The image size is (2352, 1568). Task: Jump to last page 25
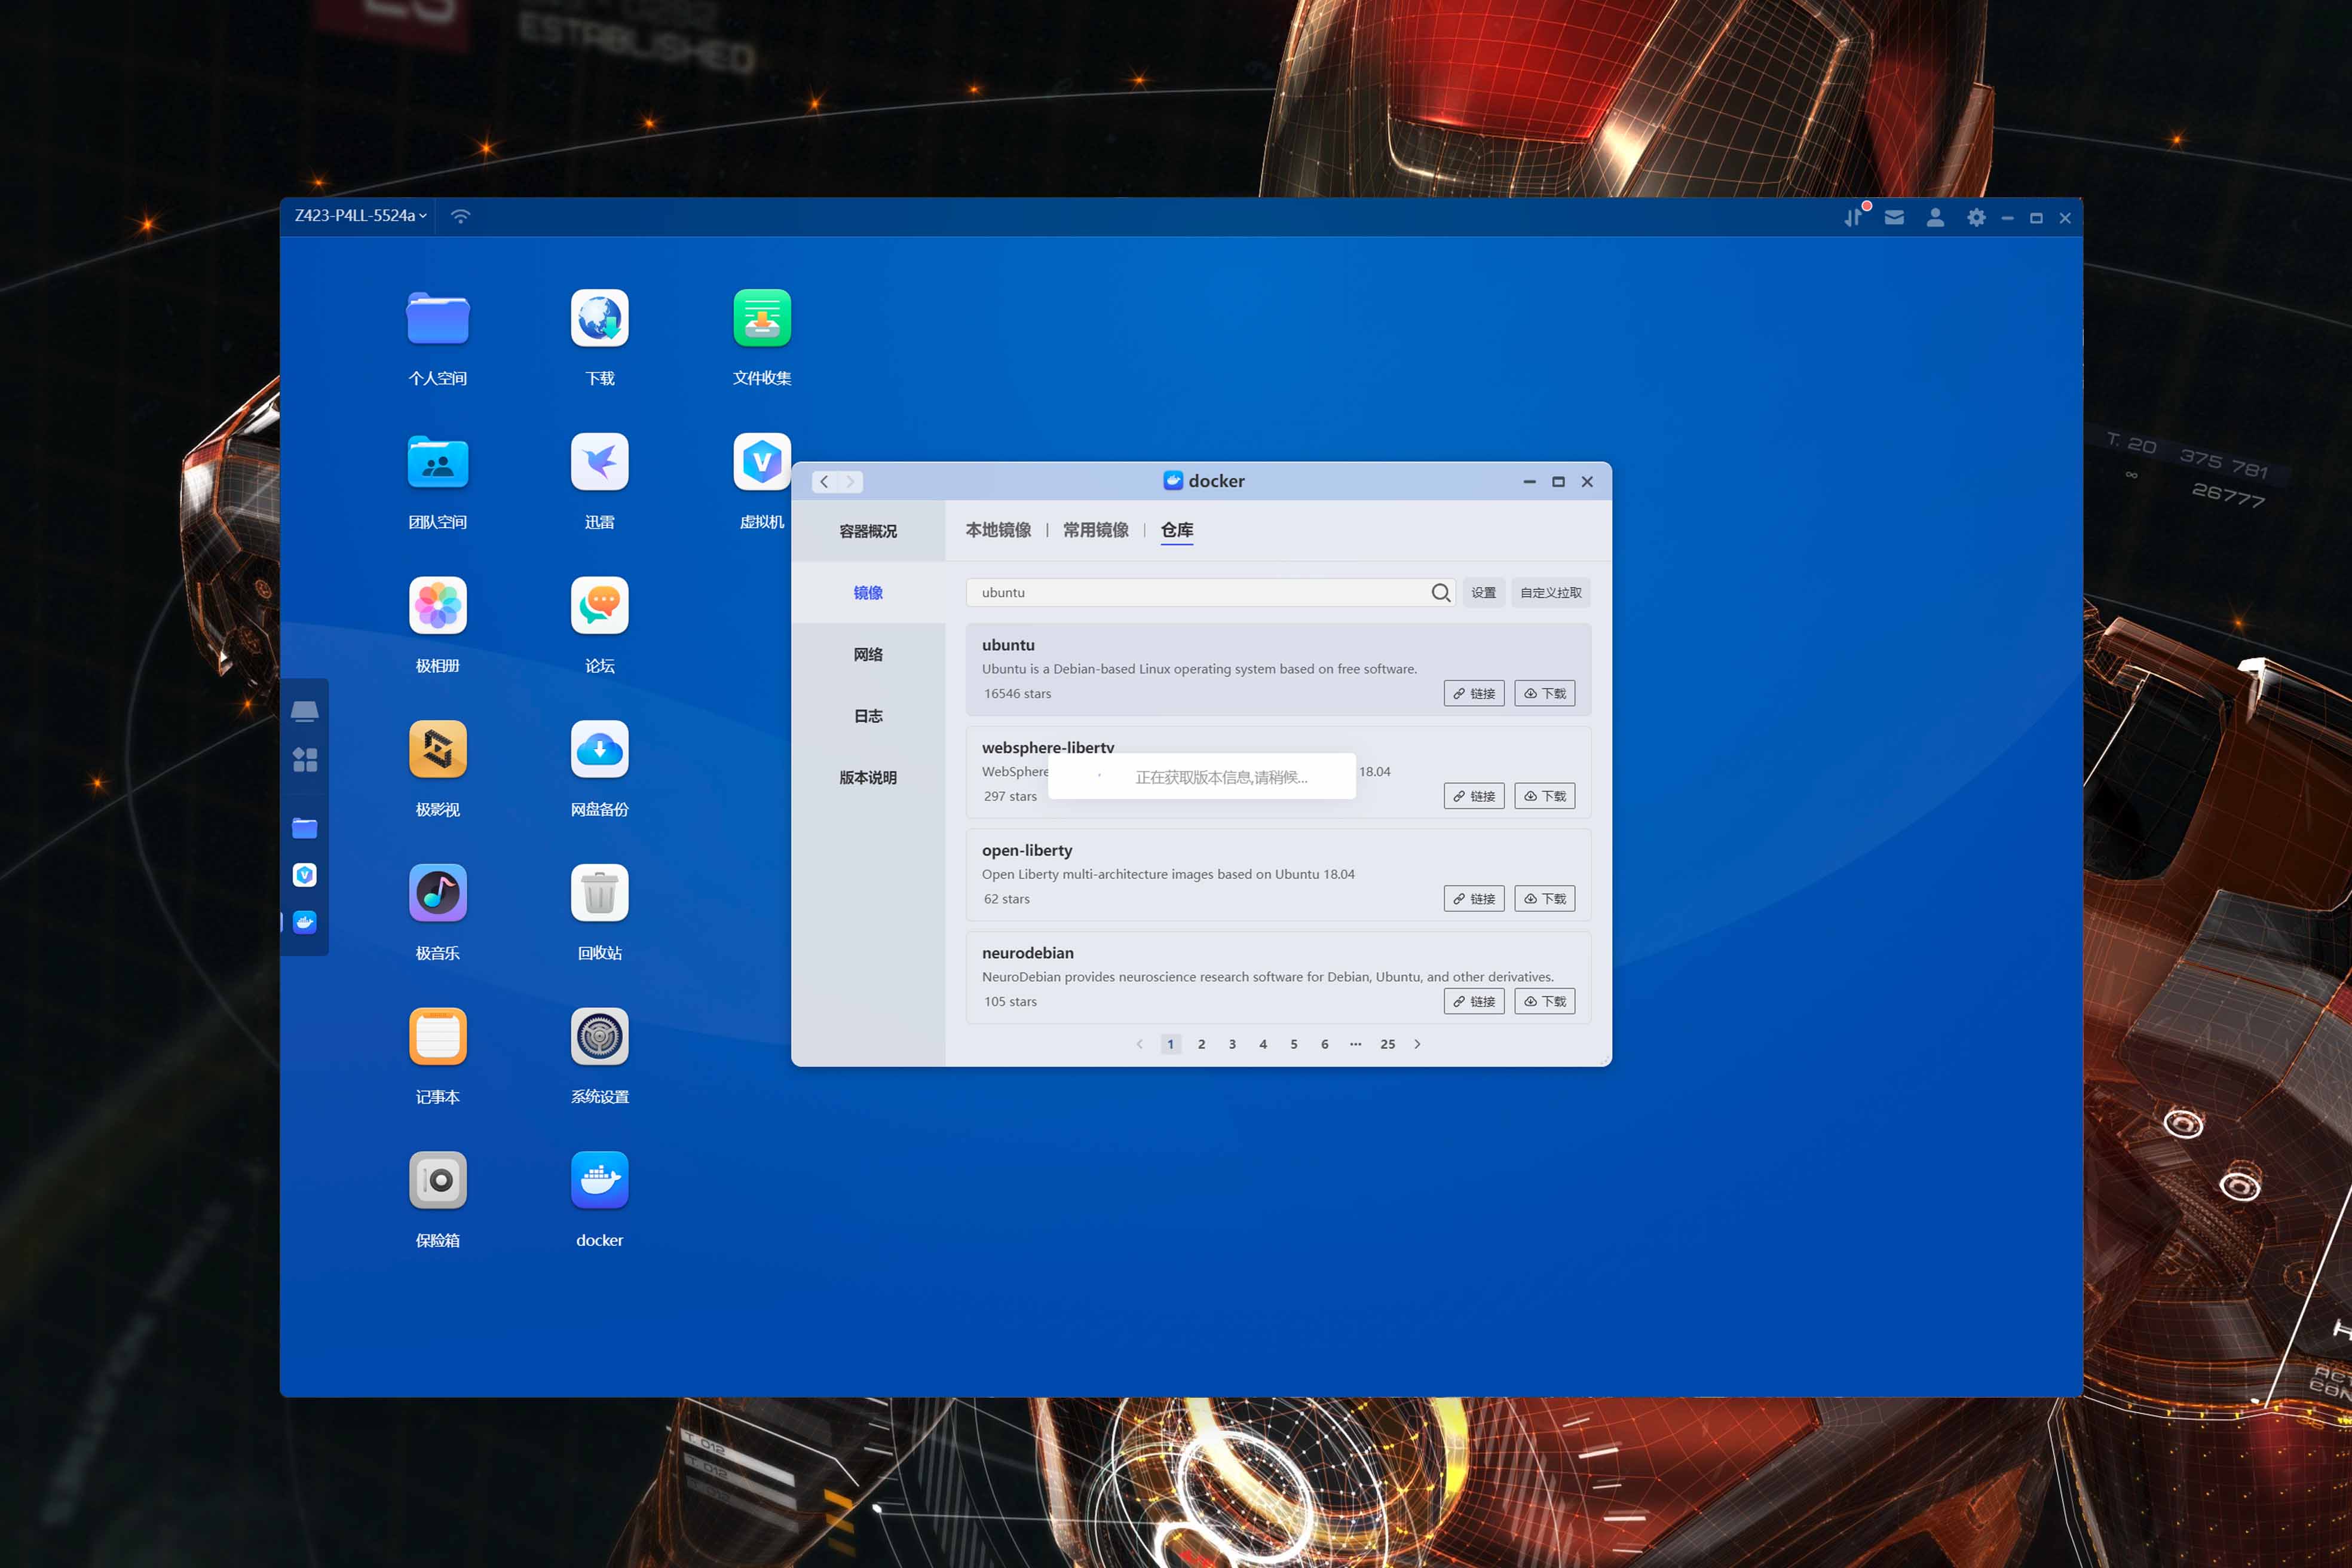(1388, 1044)
